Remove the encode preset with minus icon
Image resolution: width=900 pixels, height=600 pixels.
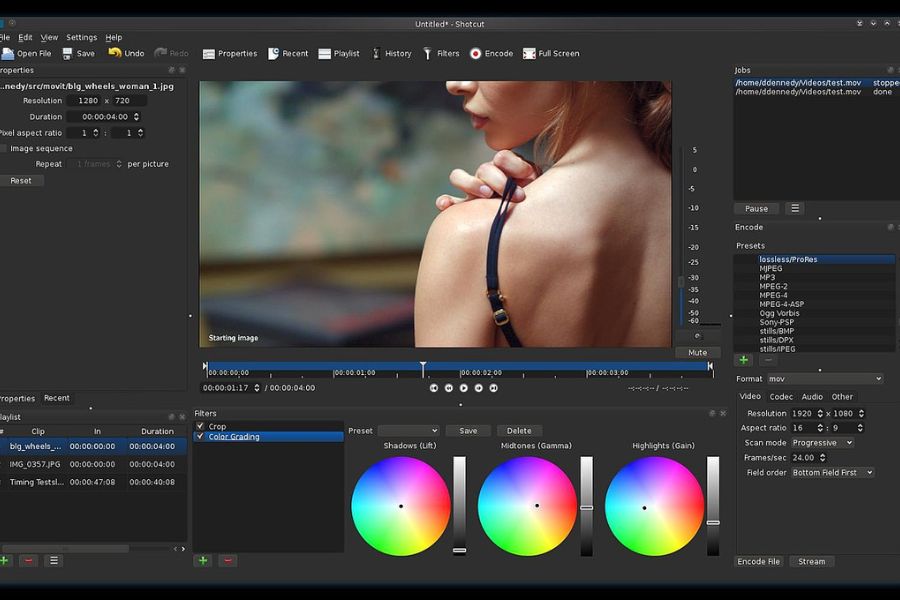[x=769, y=360]
